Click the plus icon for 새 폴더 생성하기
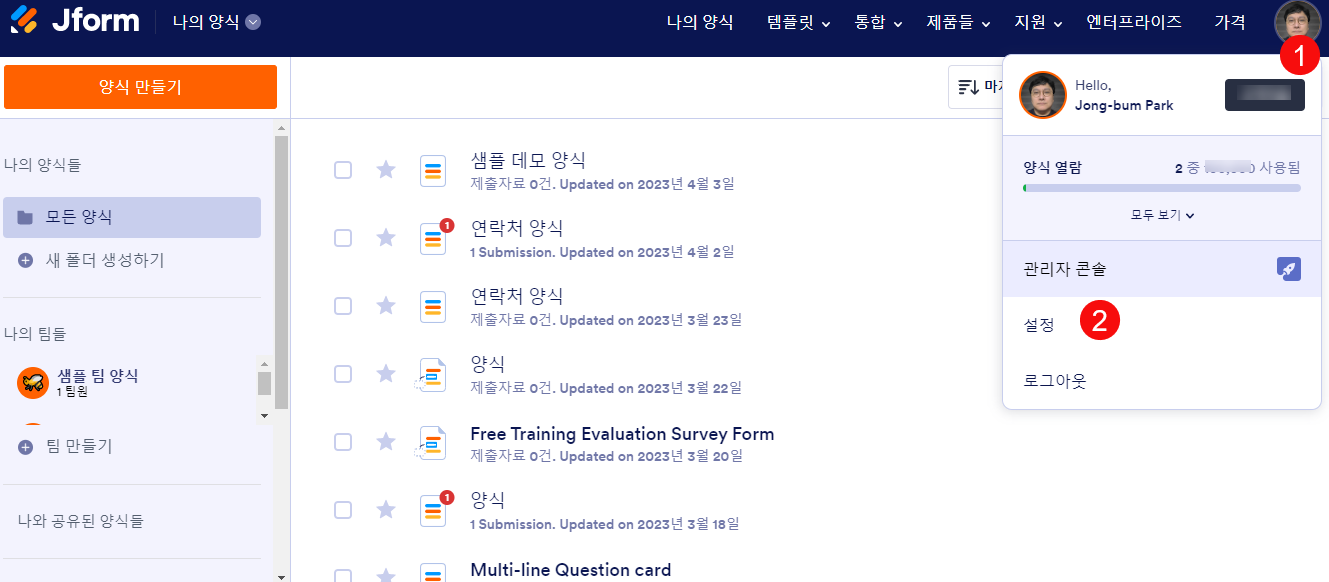Screen dimensions: 1329x582 tap(26, 260)
